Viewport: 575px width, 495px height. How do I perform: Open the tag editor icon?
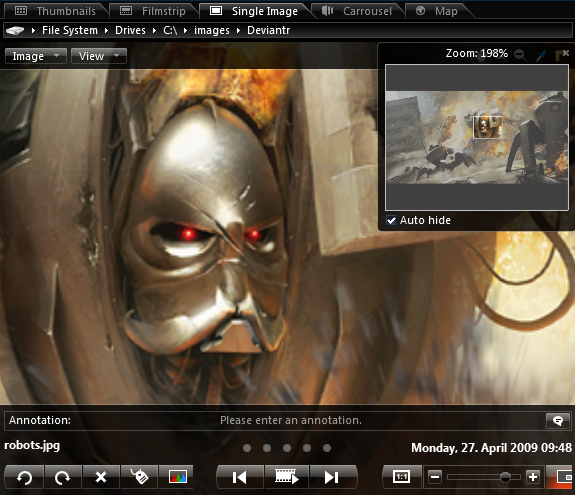(x=139, y=477)
